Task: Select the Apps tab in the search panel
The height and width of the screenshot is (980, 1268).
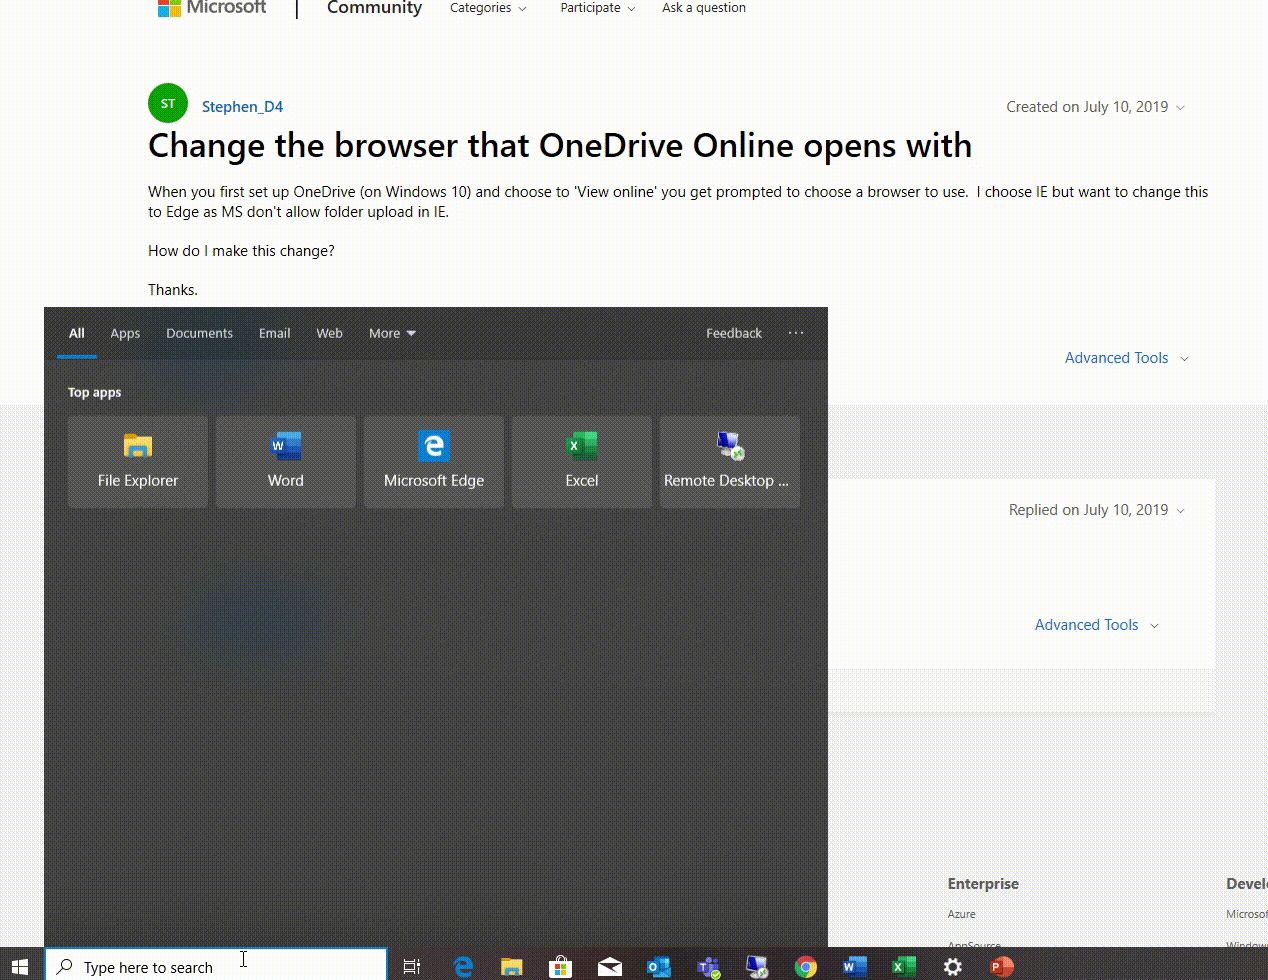Action: pyautogui.click(x=125, y=333)
